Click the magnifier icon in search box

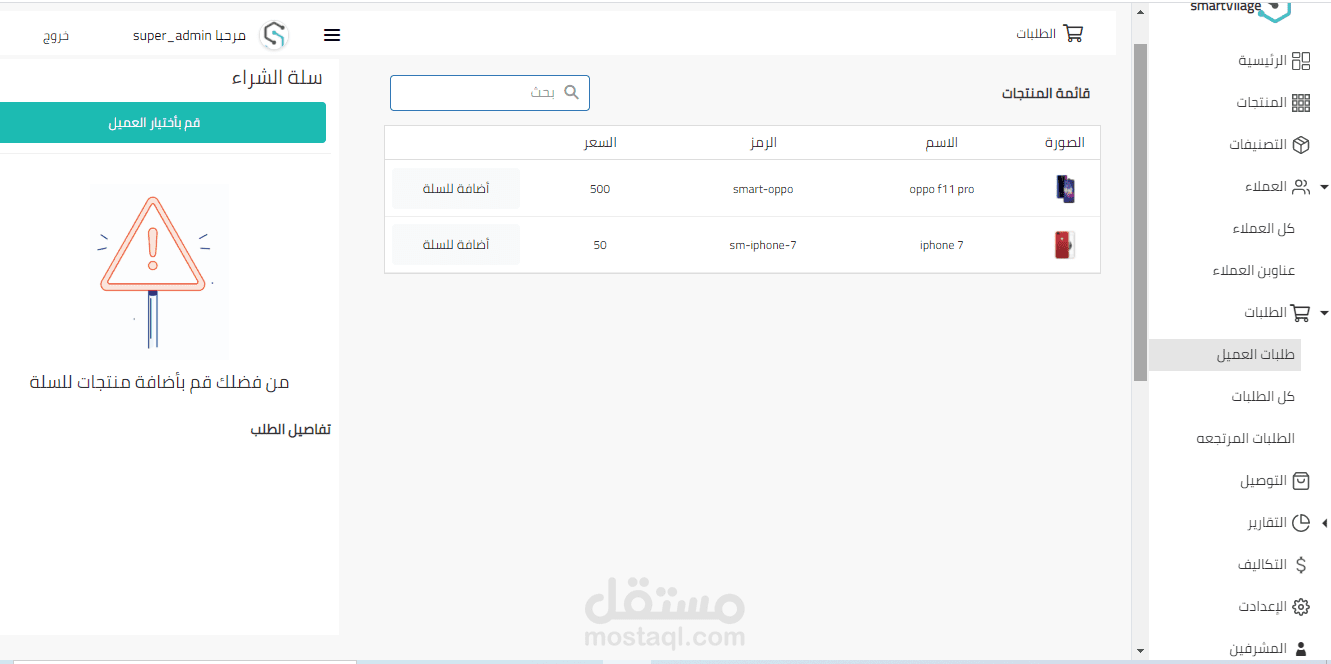tap(571, 92)
